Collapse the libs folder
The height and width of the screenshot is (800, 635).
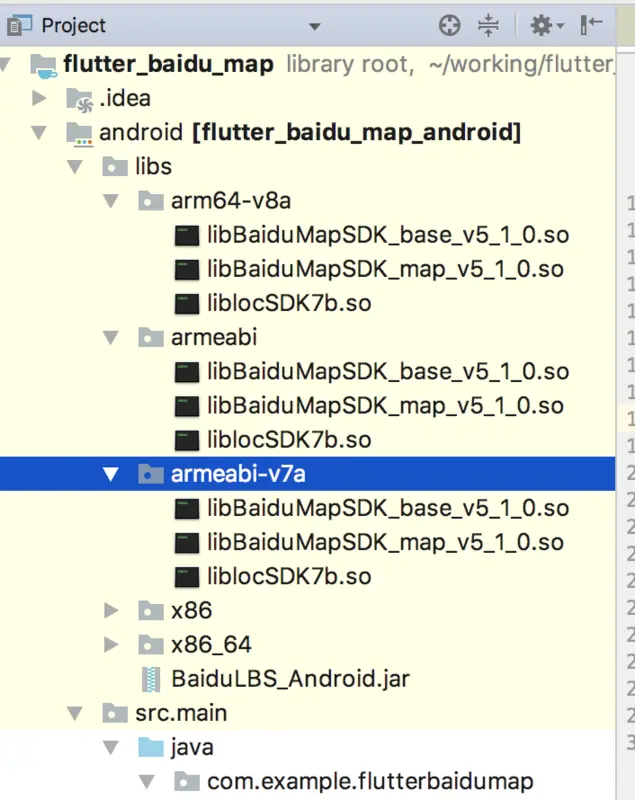pos(75,167)
